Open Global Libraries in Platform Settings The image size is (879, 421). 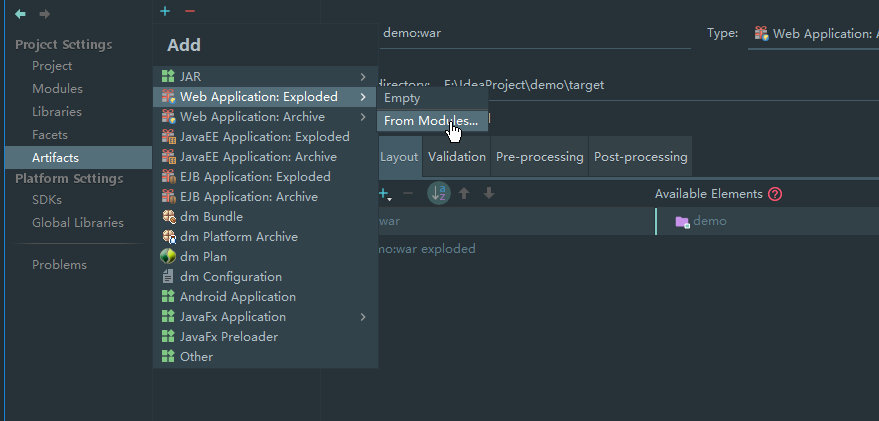(77, 223)
